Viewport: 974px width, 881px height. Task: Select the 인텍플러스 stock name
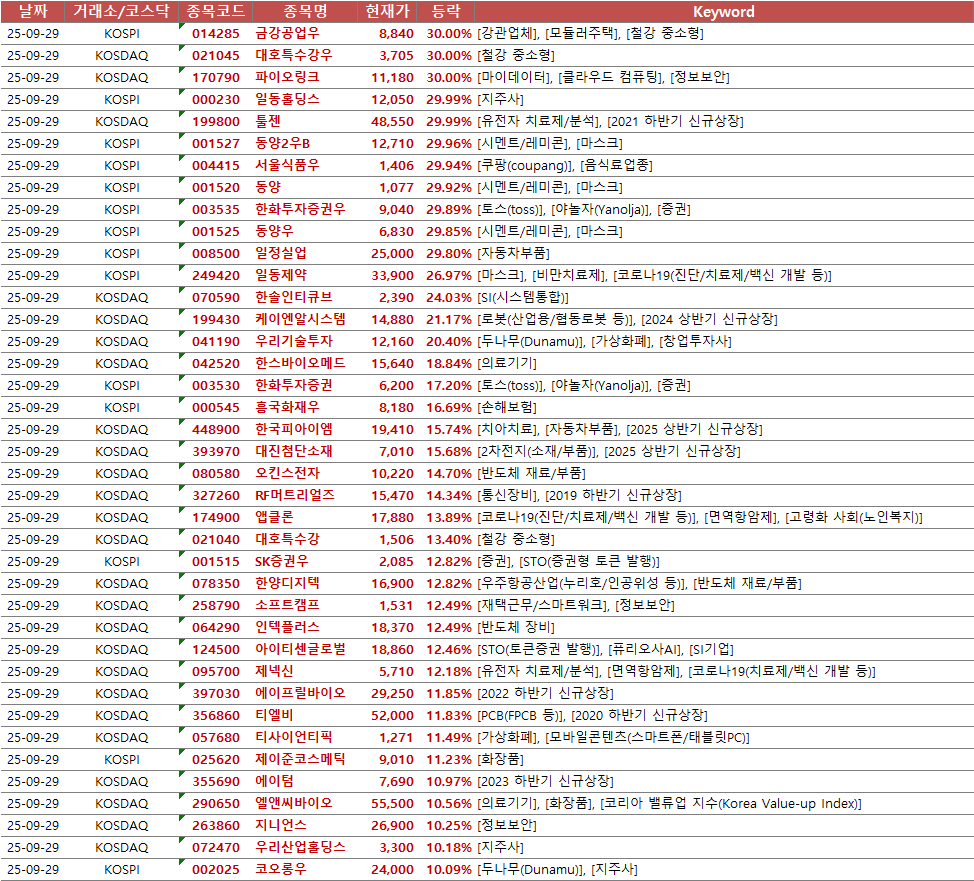(287, 628)
